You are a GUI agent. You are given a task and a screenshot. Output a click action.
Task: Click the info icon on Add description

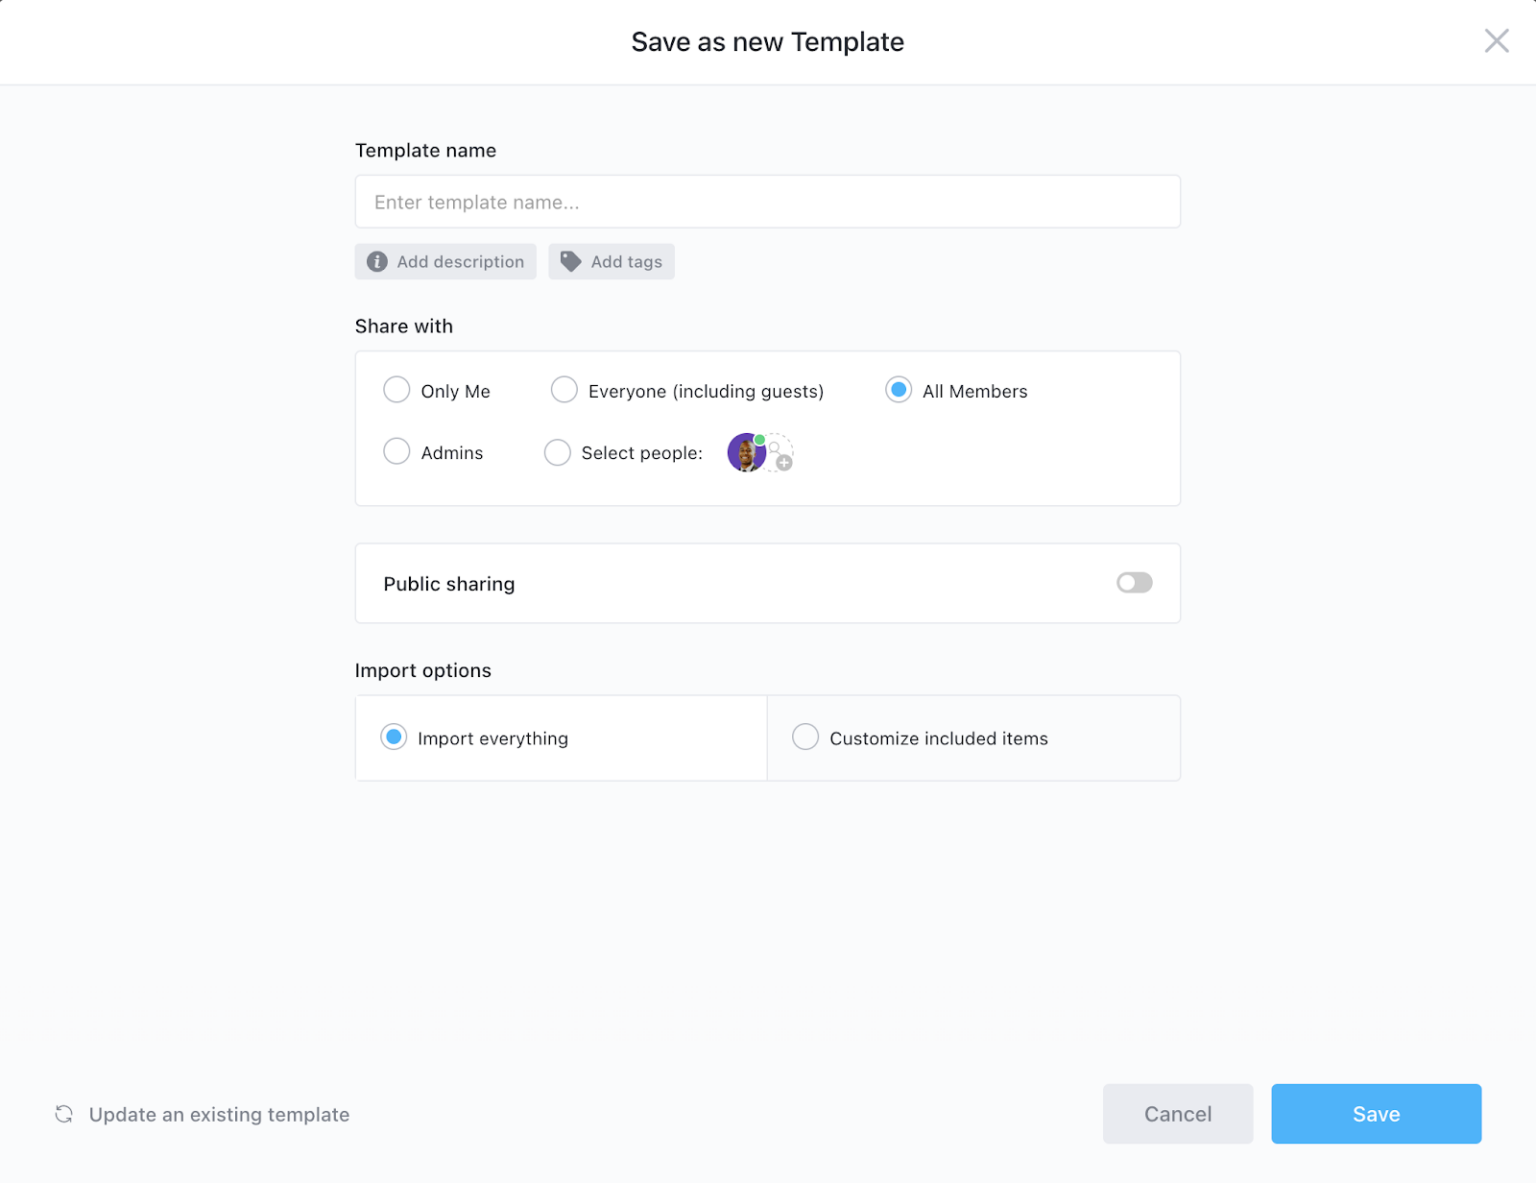[x=377, y=261]
